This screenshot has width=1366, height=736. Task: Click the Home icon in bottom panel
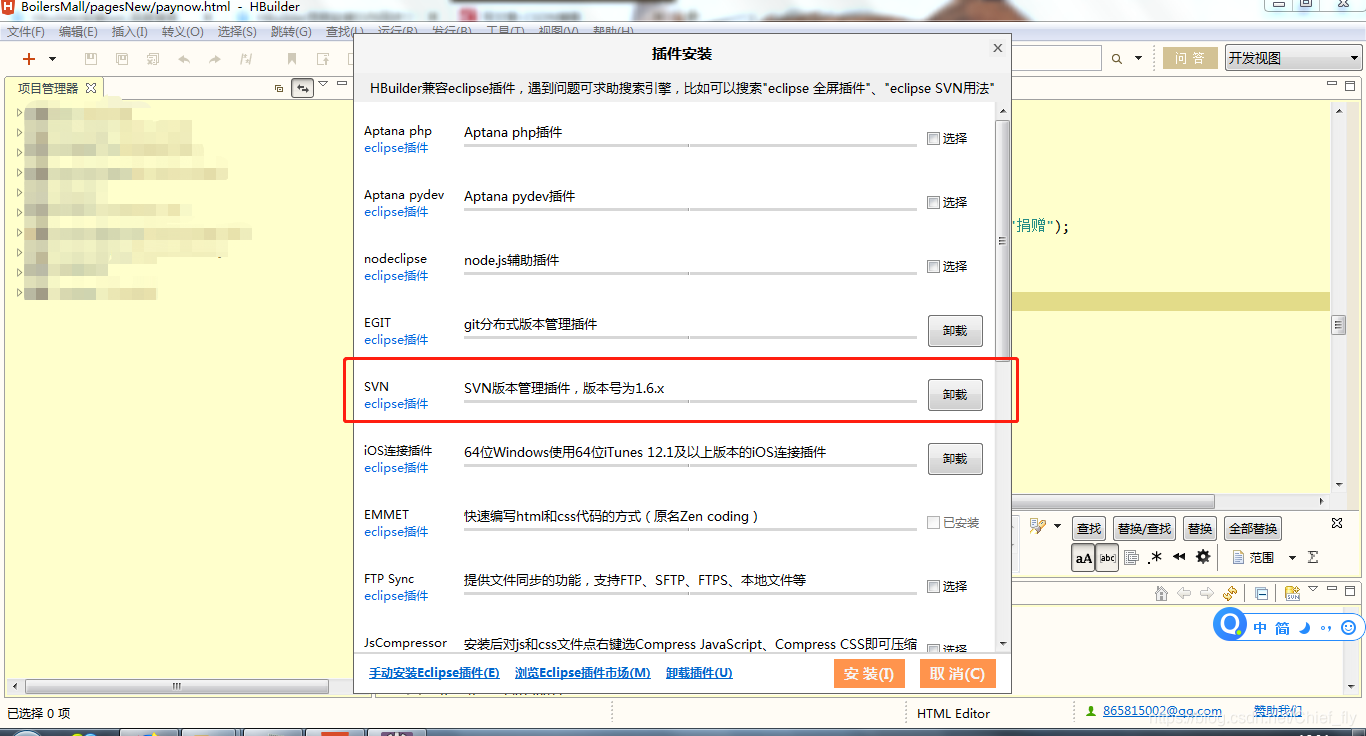(x=1161, y=593)
